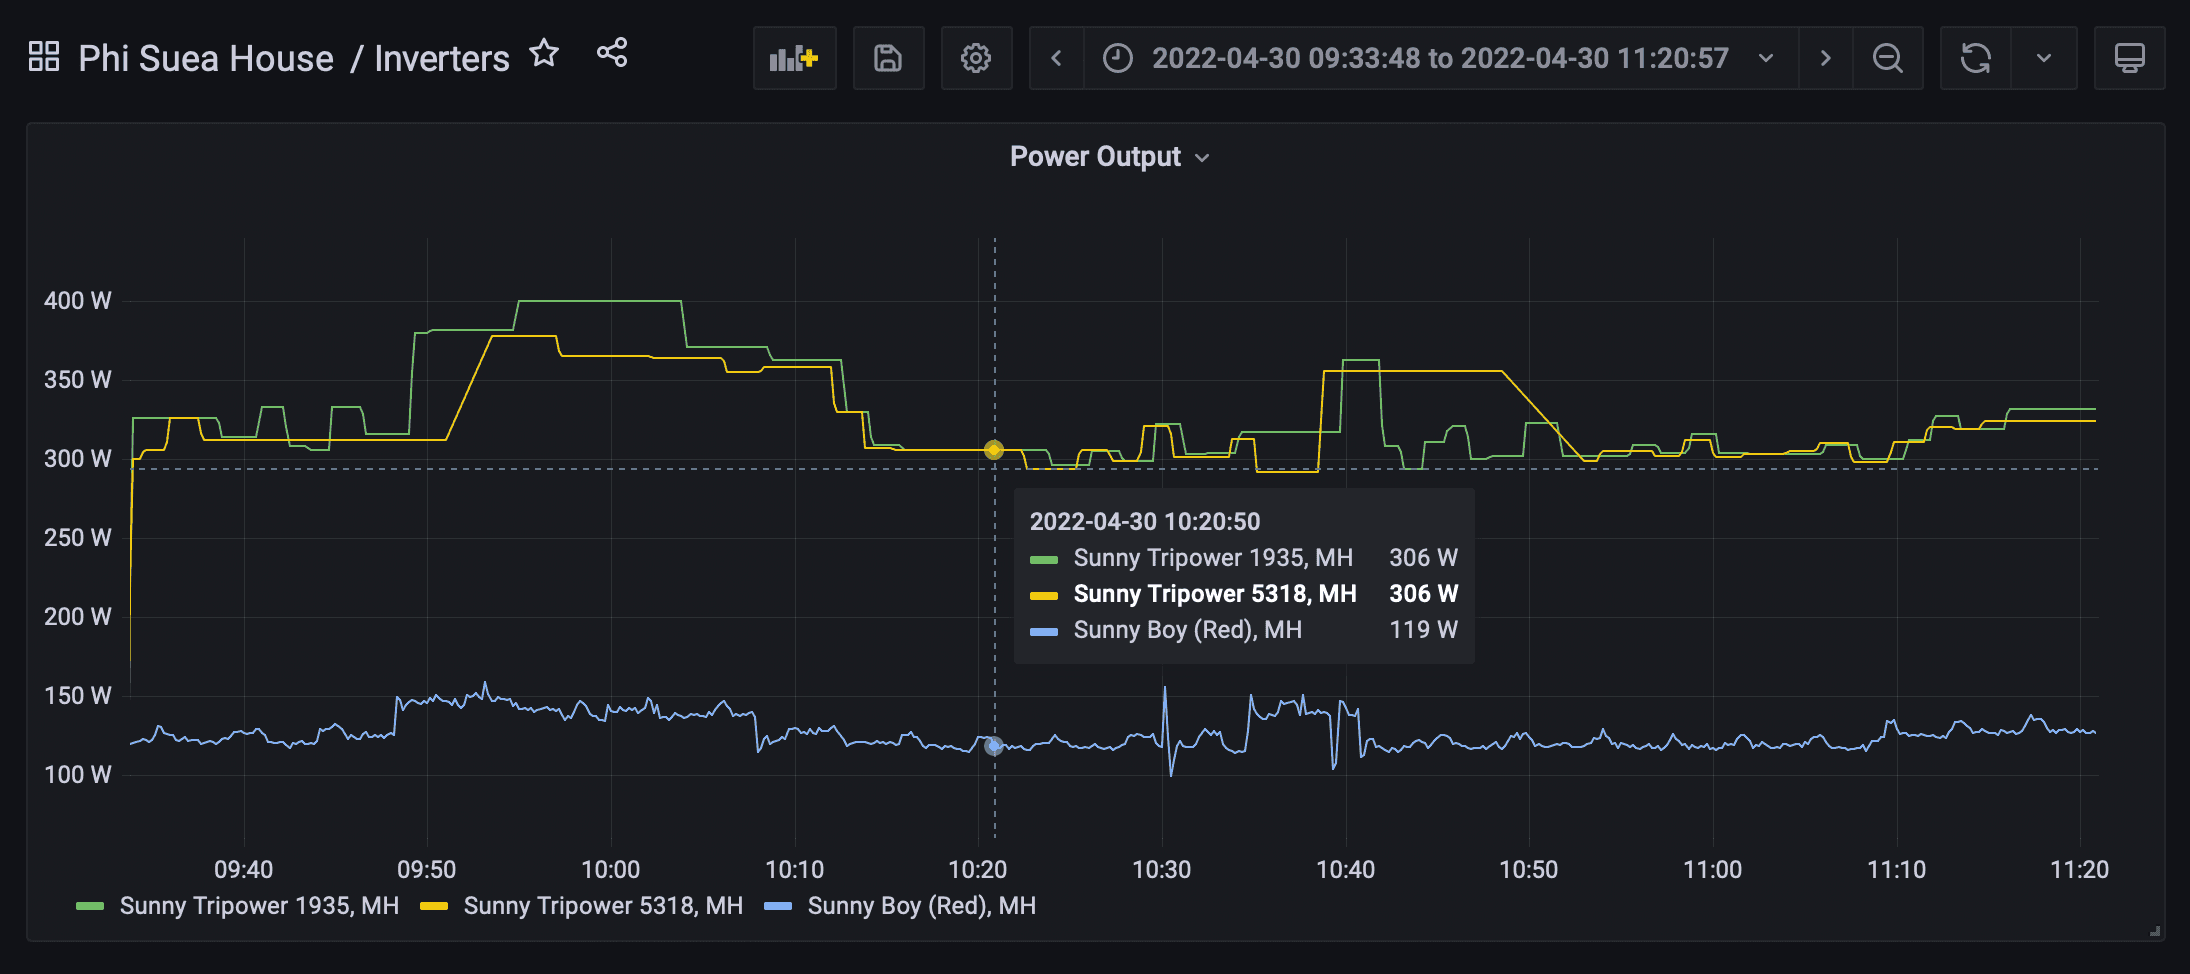Open the Phi Suea House folder link
The width and height of the screenshot is (2190, 974).
pos(206,58)
